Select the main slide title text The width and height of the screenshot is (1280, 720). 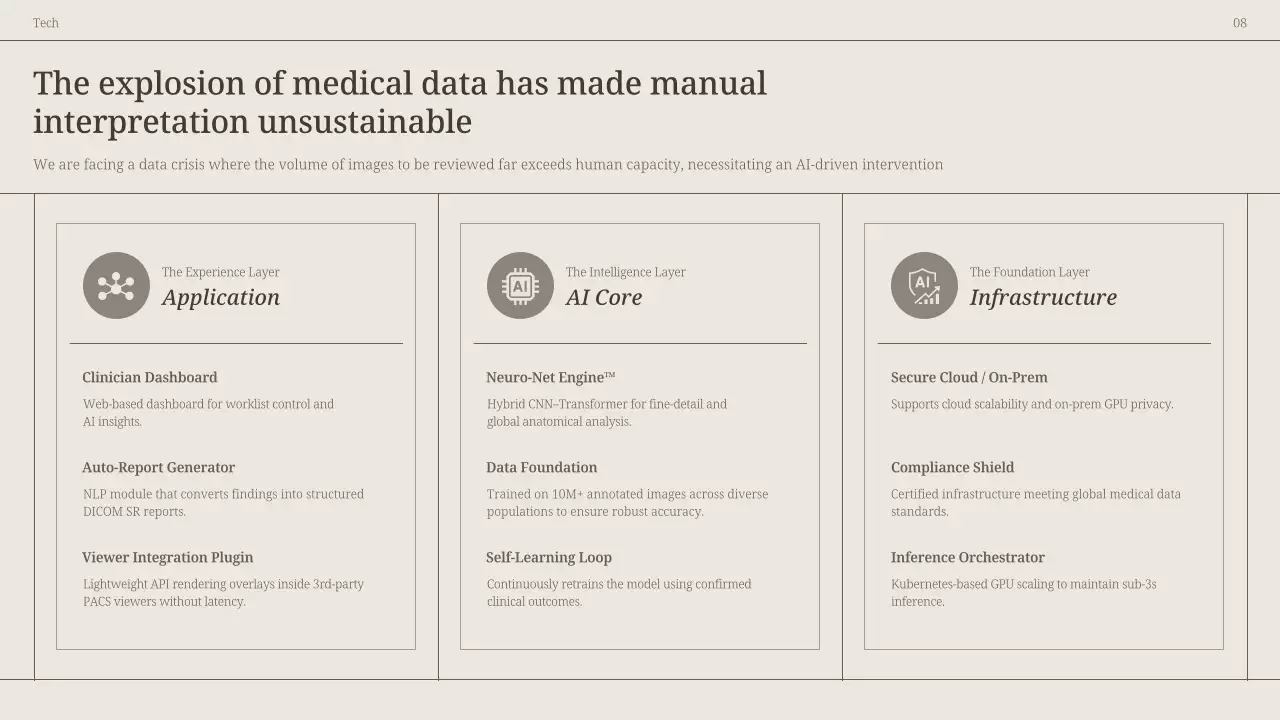[x=400, y=102]
